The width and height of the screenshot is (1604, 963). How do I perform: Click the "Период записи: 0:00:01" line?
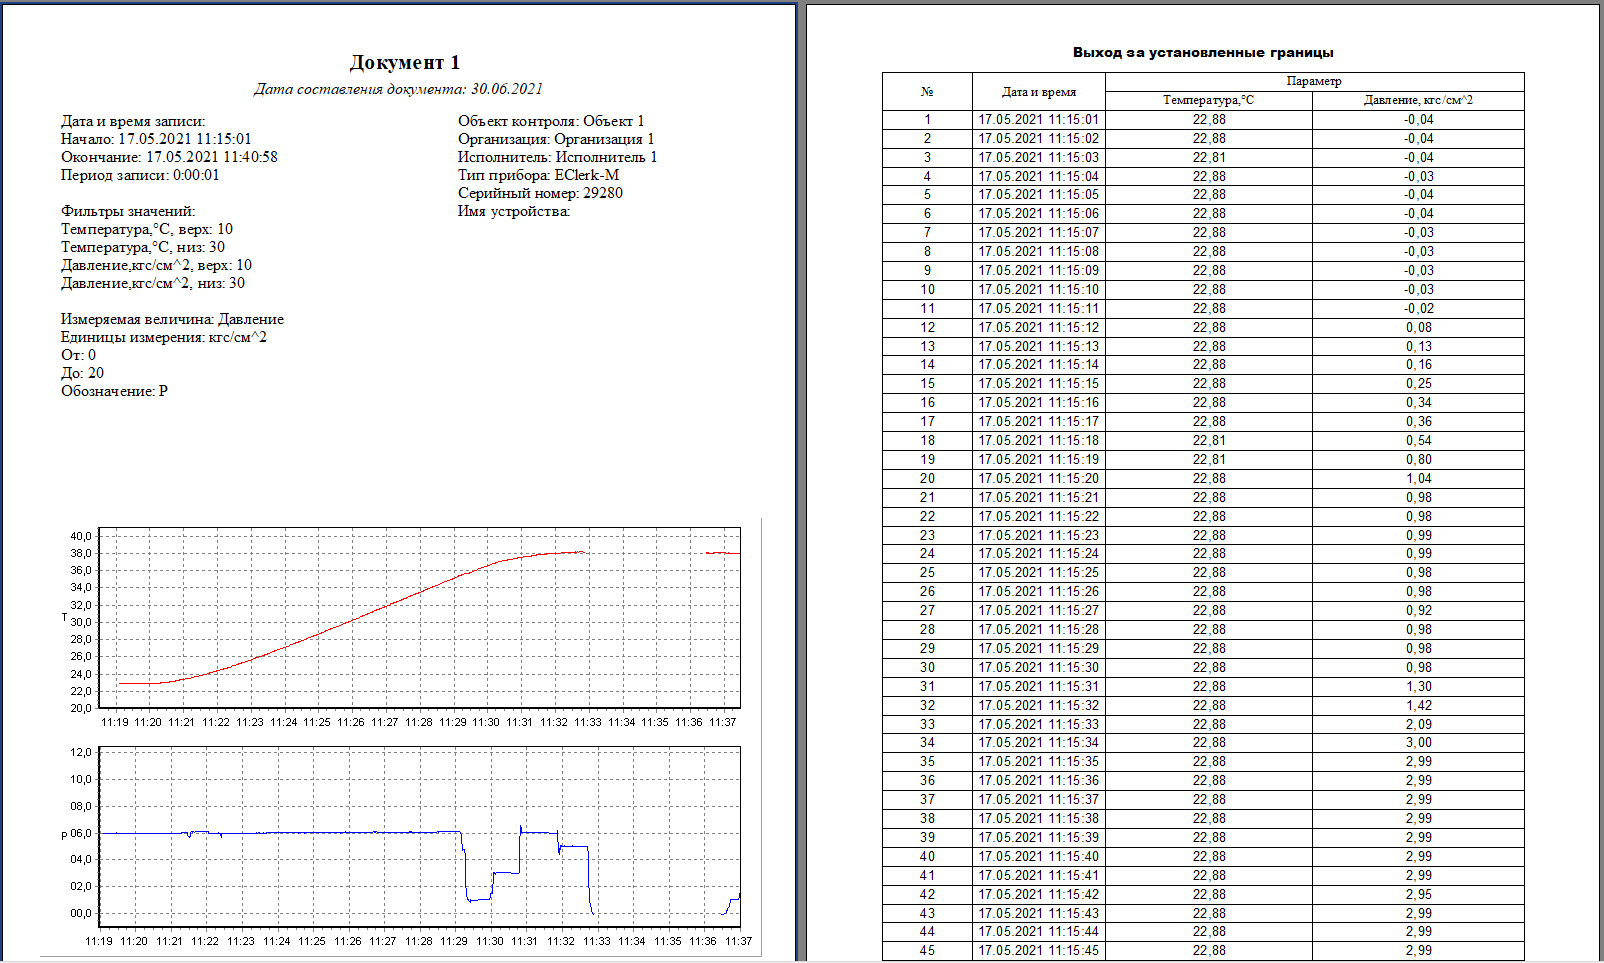[x=140, y=175]
